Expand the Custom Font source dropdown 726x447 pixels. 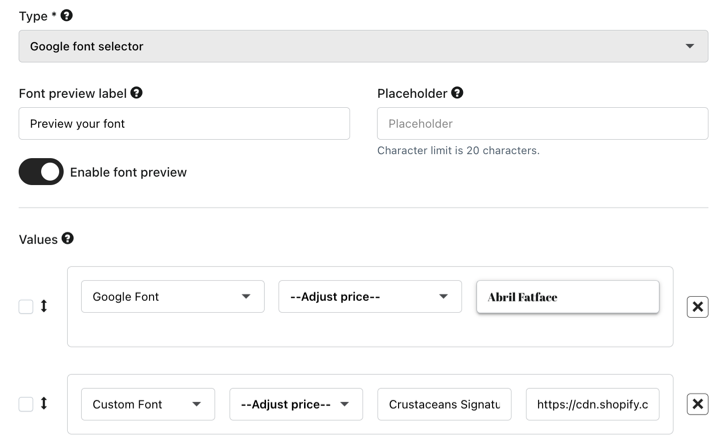coord(148,404)
